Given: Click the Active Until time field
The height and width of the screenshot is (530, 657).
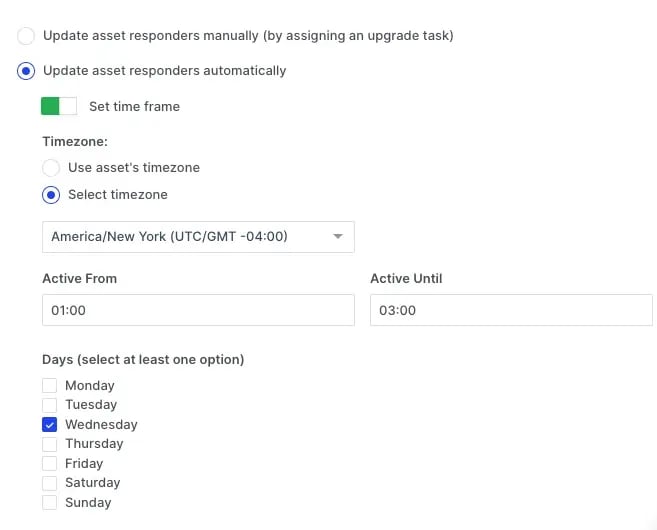Looking at the screenshot, I should (x=511, y=310).
